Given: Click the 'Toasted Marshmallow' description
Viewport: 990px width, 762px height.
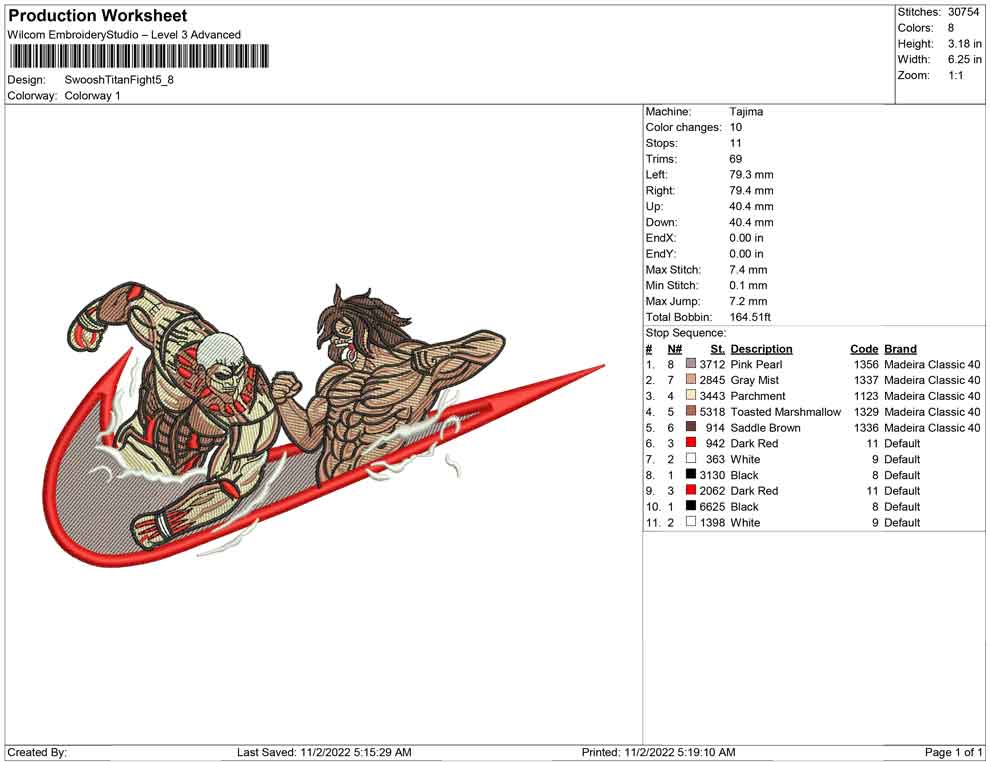Looking at the screenshot, I should coord(786,412).
